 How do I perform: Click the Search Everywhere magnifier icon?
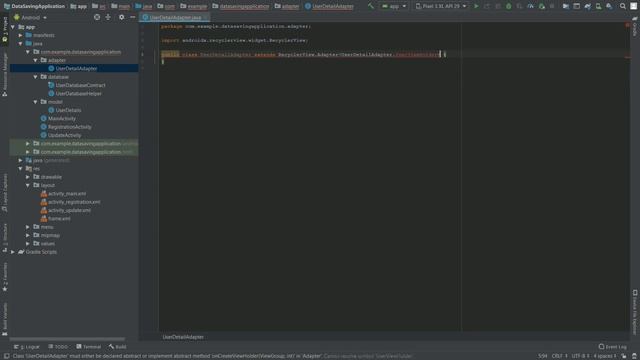[623, 6]
